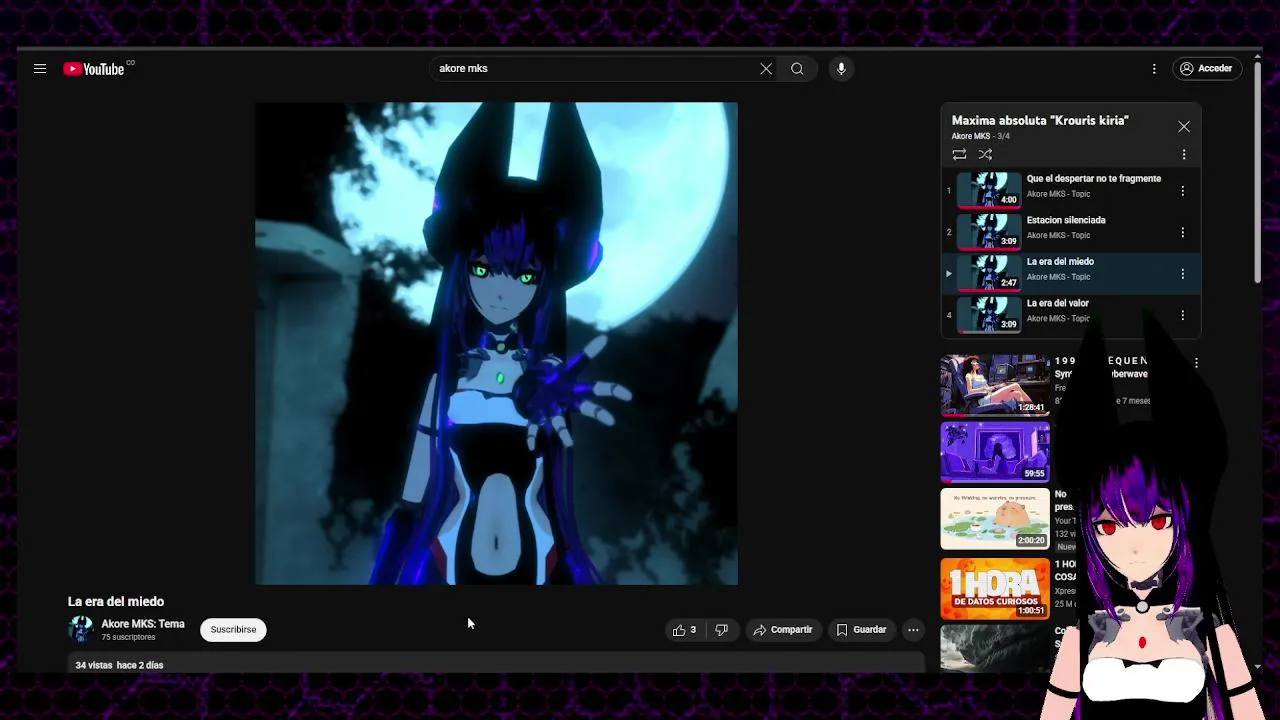Open options for "La era del valor"
The height and width of the screenshot is (720, 1280).
1183,315
